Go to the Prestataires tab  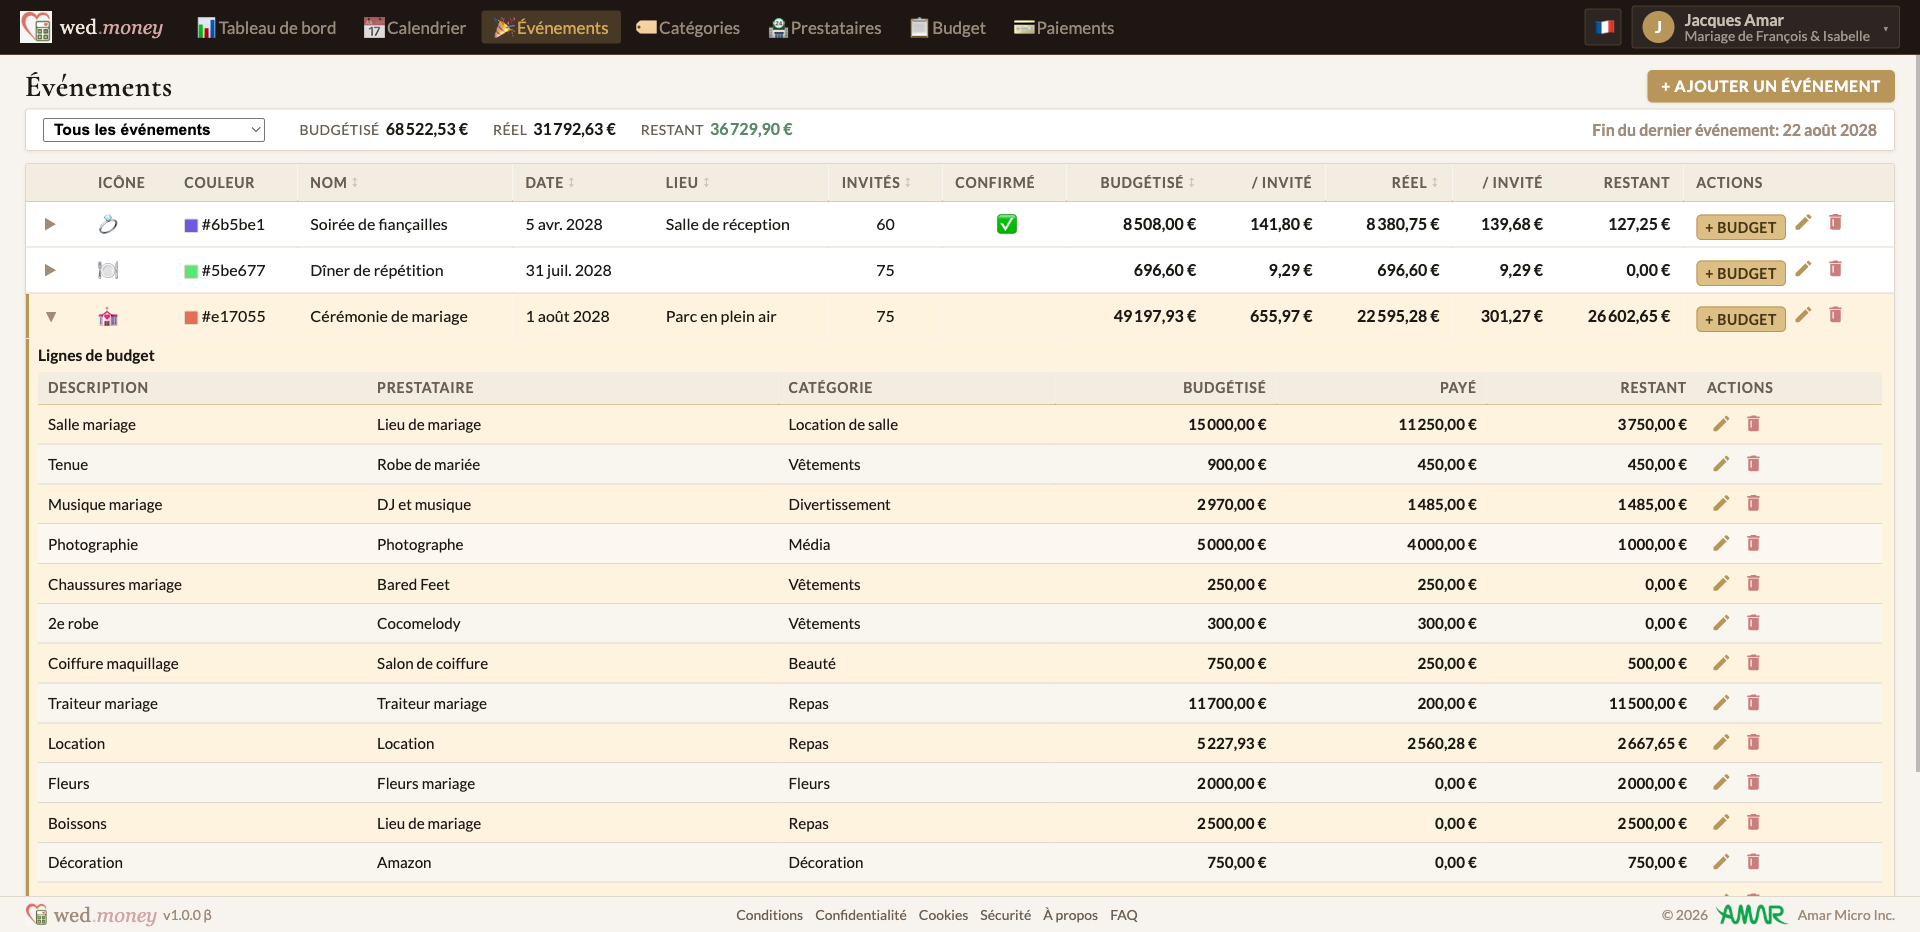coord(825,28)
